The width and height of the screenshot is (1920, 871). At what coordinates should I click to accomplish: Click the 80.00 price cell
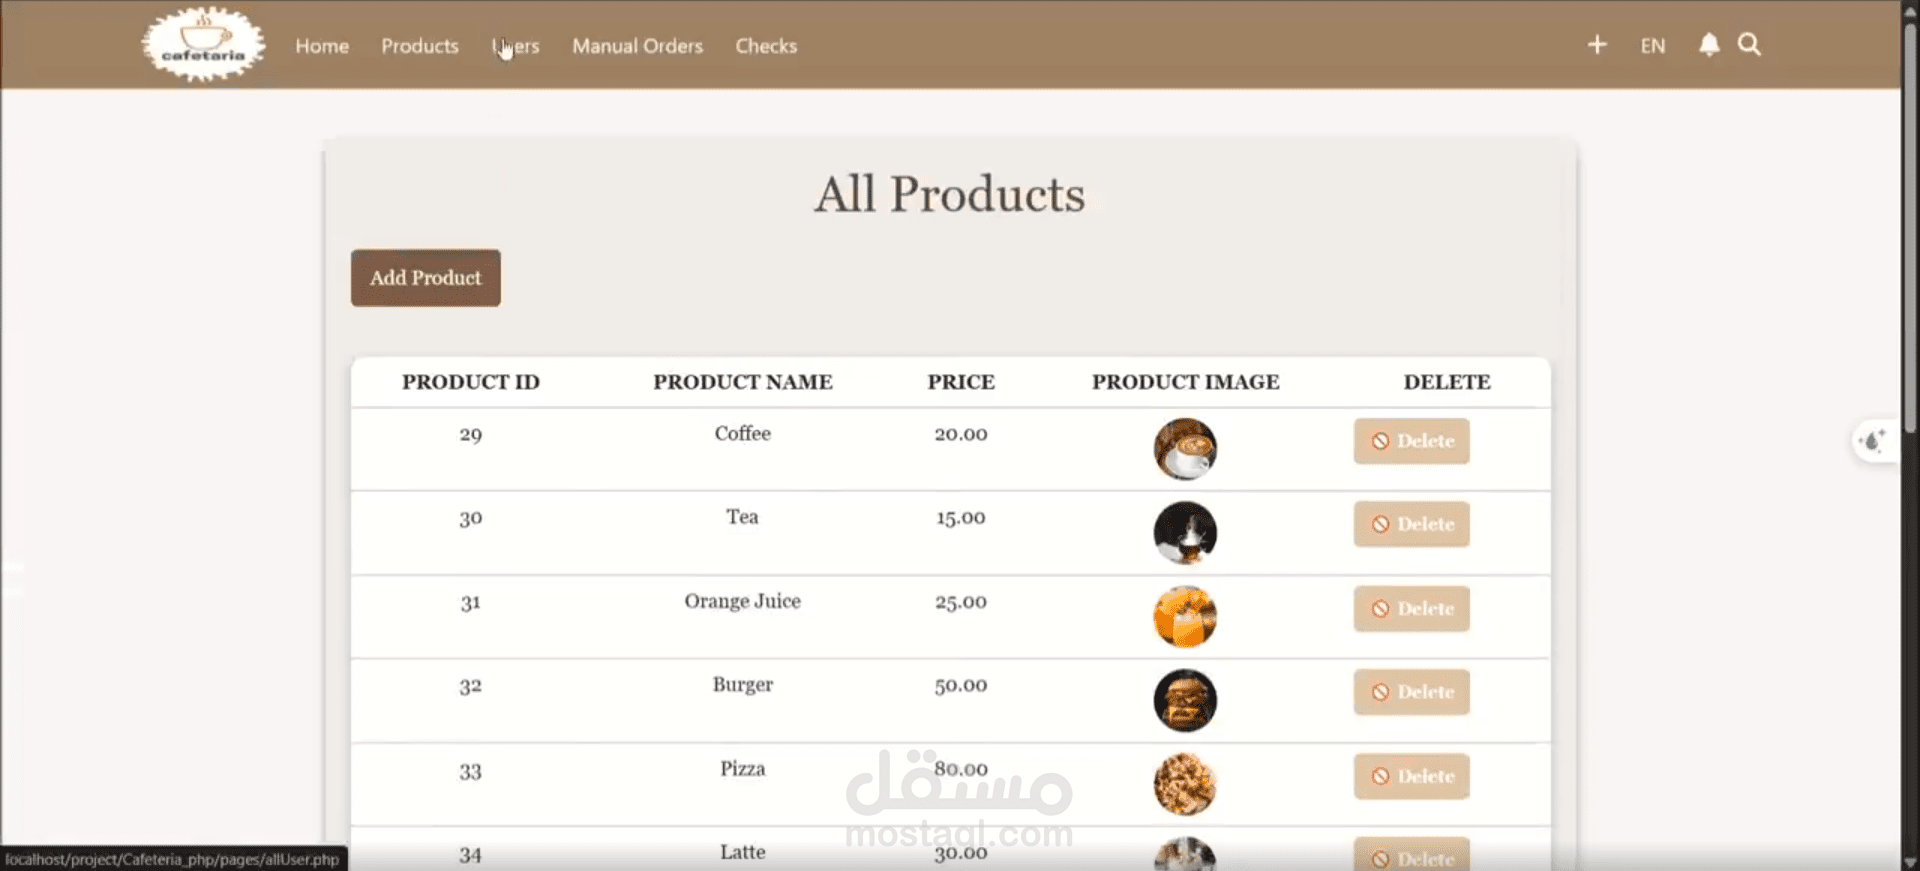961,769
